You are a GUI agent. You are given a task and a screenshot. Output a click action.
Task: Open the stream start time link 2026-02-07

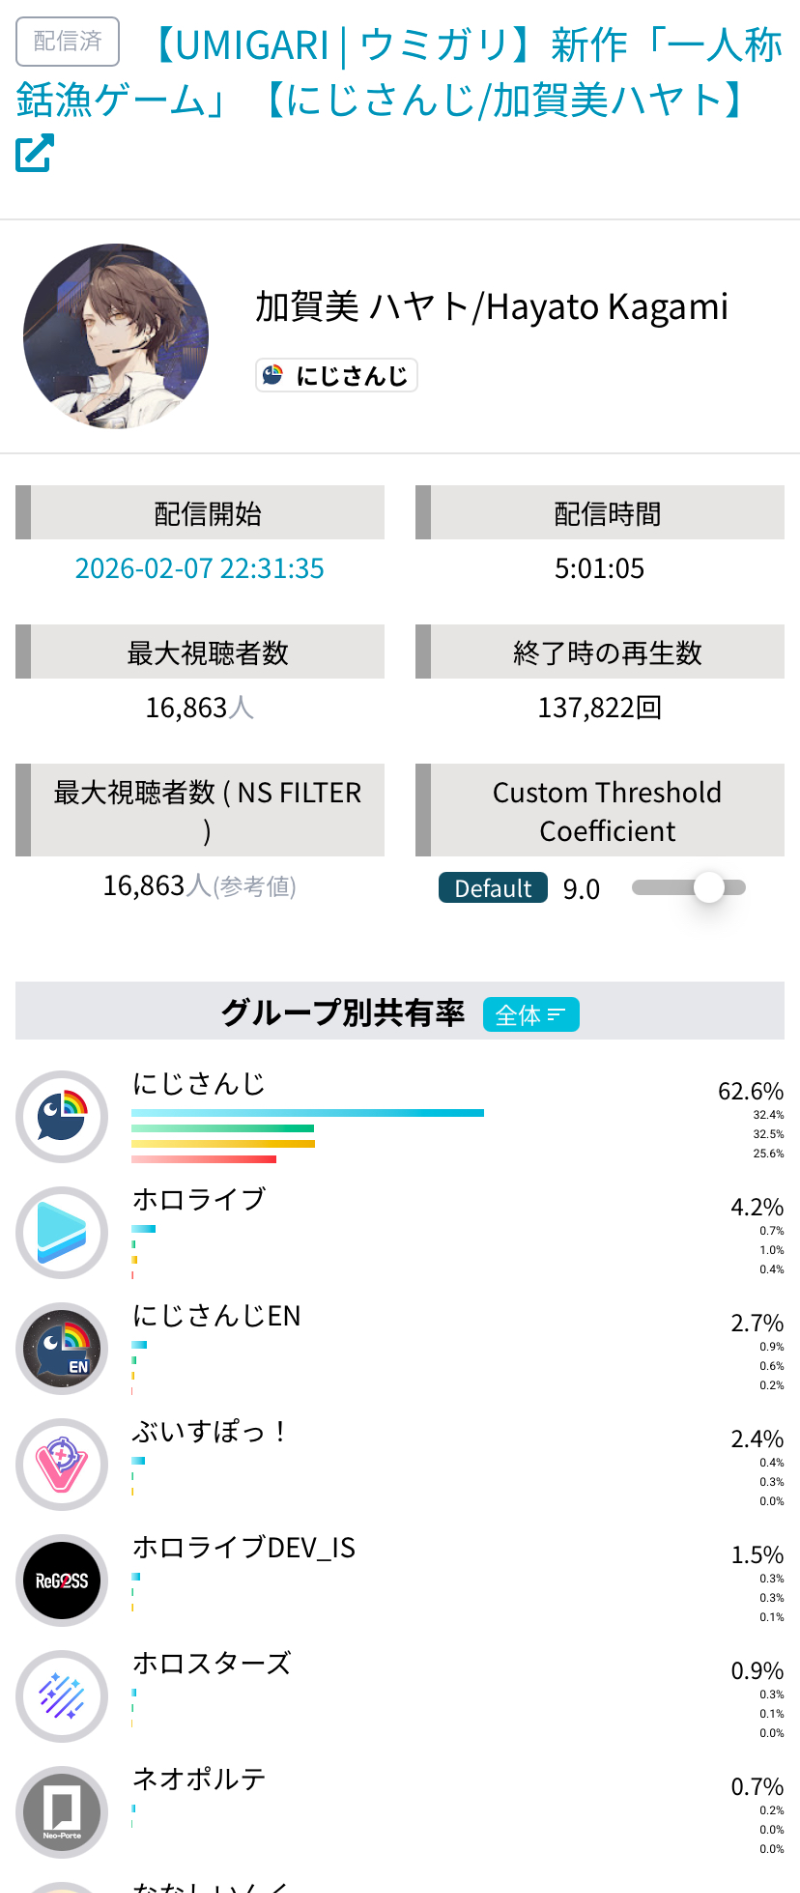(200, 568)
